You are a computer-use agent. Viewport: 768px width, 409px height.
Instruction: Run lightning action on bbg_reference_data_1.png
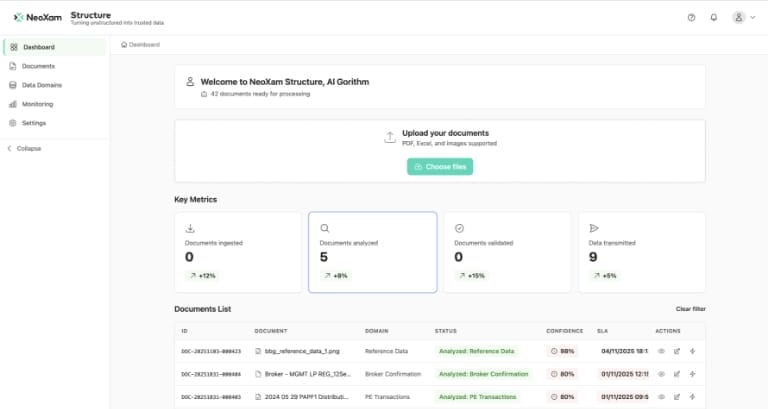click(x=692, y=351)
